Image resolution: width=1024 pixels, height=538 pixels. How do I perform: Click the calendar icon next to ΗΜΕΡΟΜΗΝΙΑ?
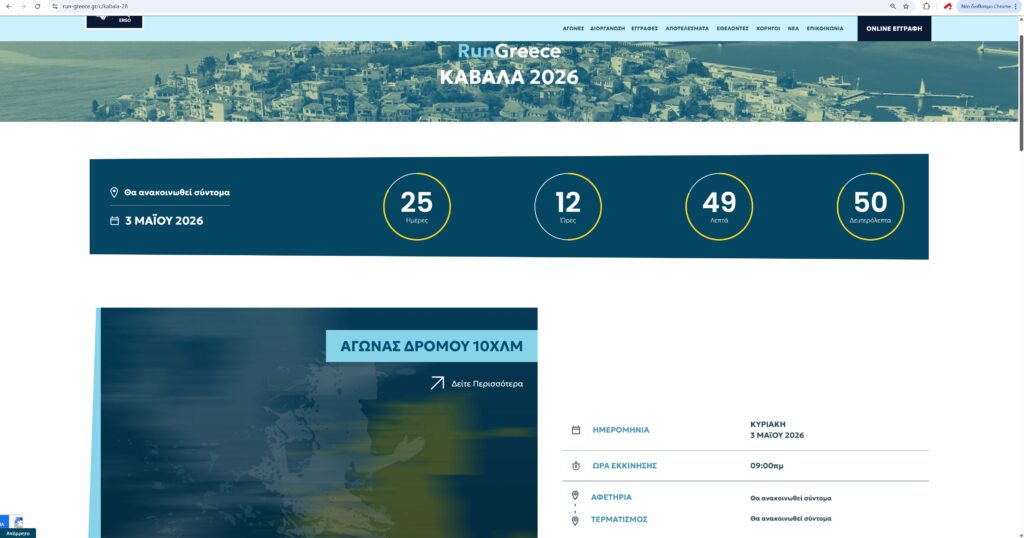pos(576,430)
